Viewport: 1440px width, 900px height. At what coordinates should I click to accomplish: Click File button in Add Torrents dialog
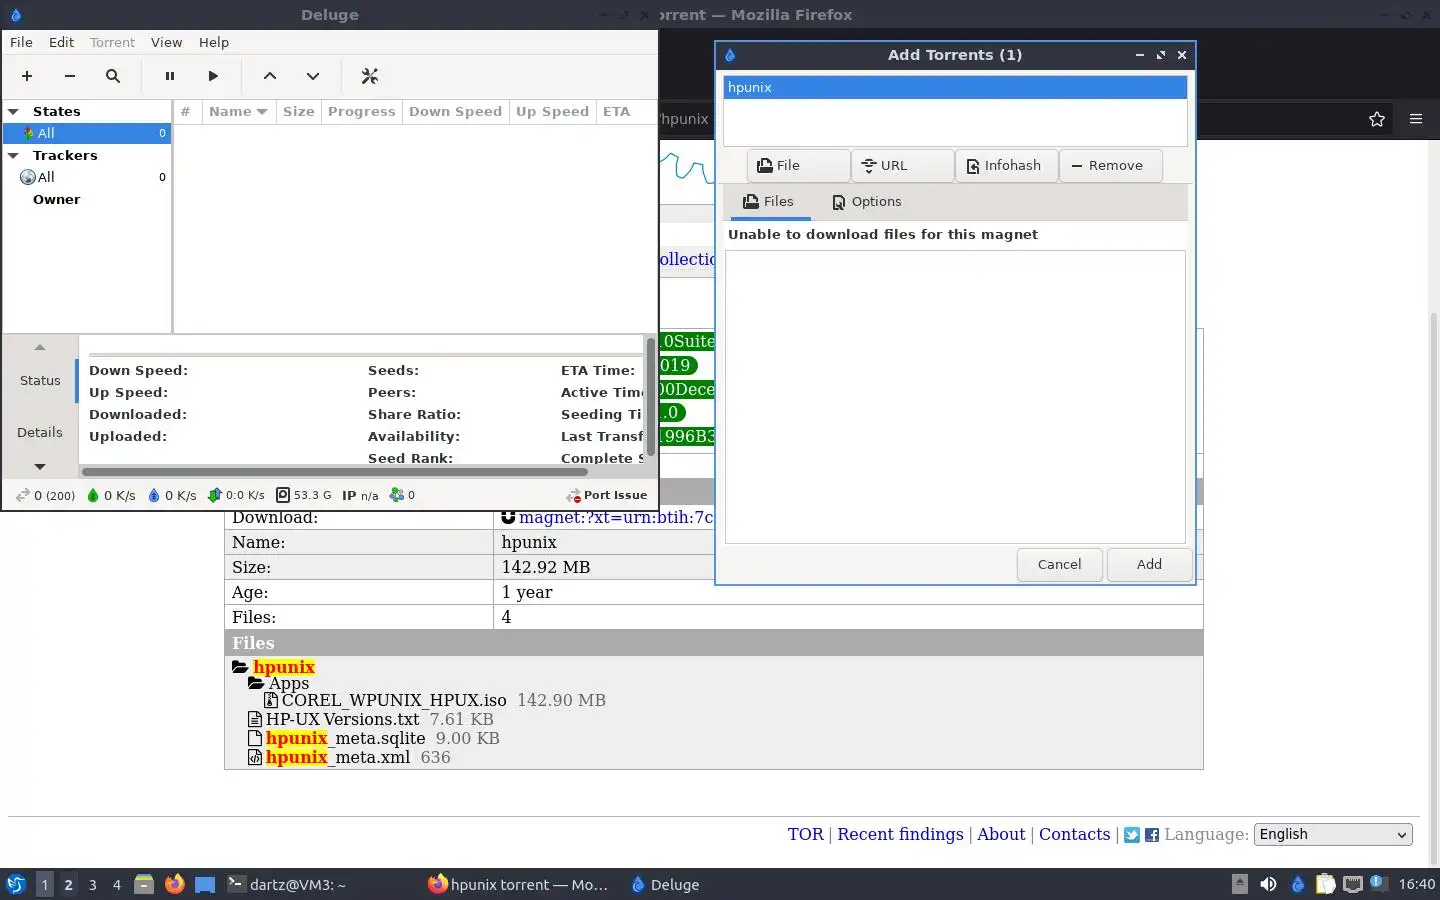point(798,166)
